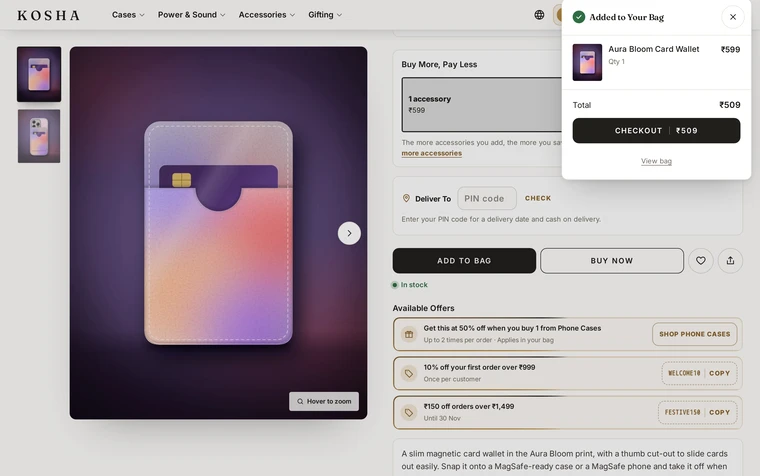The width and height of the screenshot is (760, 476).
Task: Click the PIN code input field
Action: coord(487,198)
